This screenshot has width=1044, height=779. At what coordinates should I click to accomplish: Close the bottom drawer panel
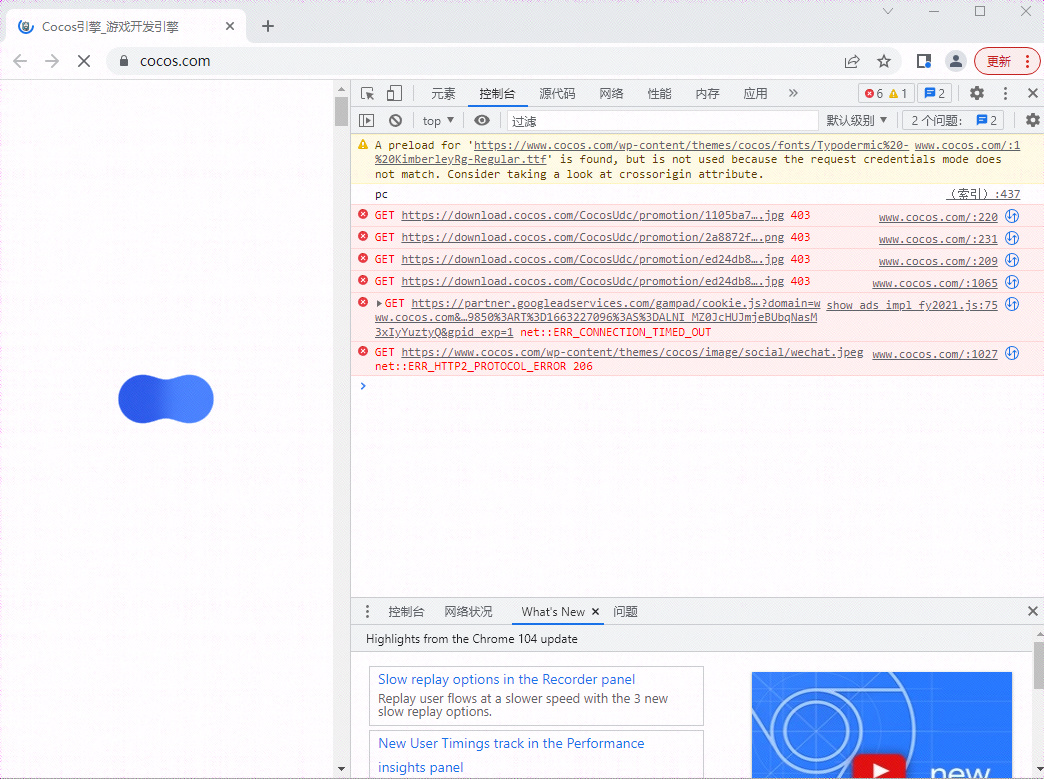coord(1033,611)
